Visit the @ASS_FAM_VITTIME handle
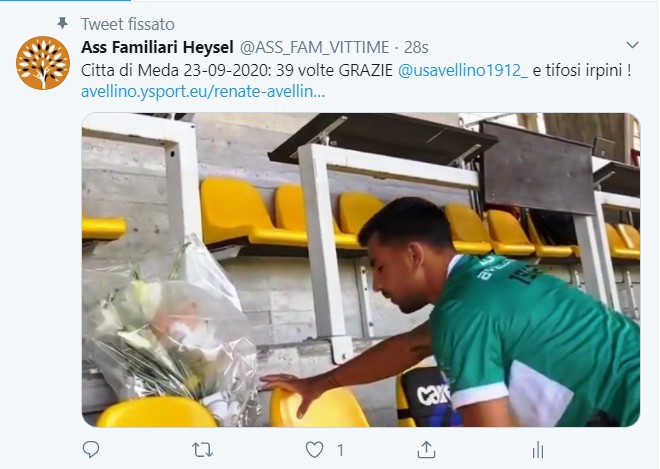 (x=314, y=47)
